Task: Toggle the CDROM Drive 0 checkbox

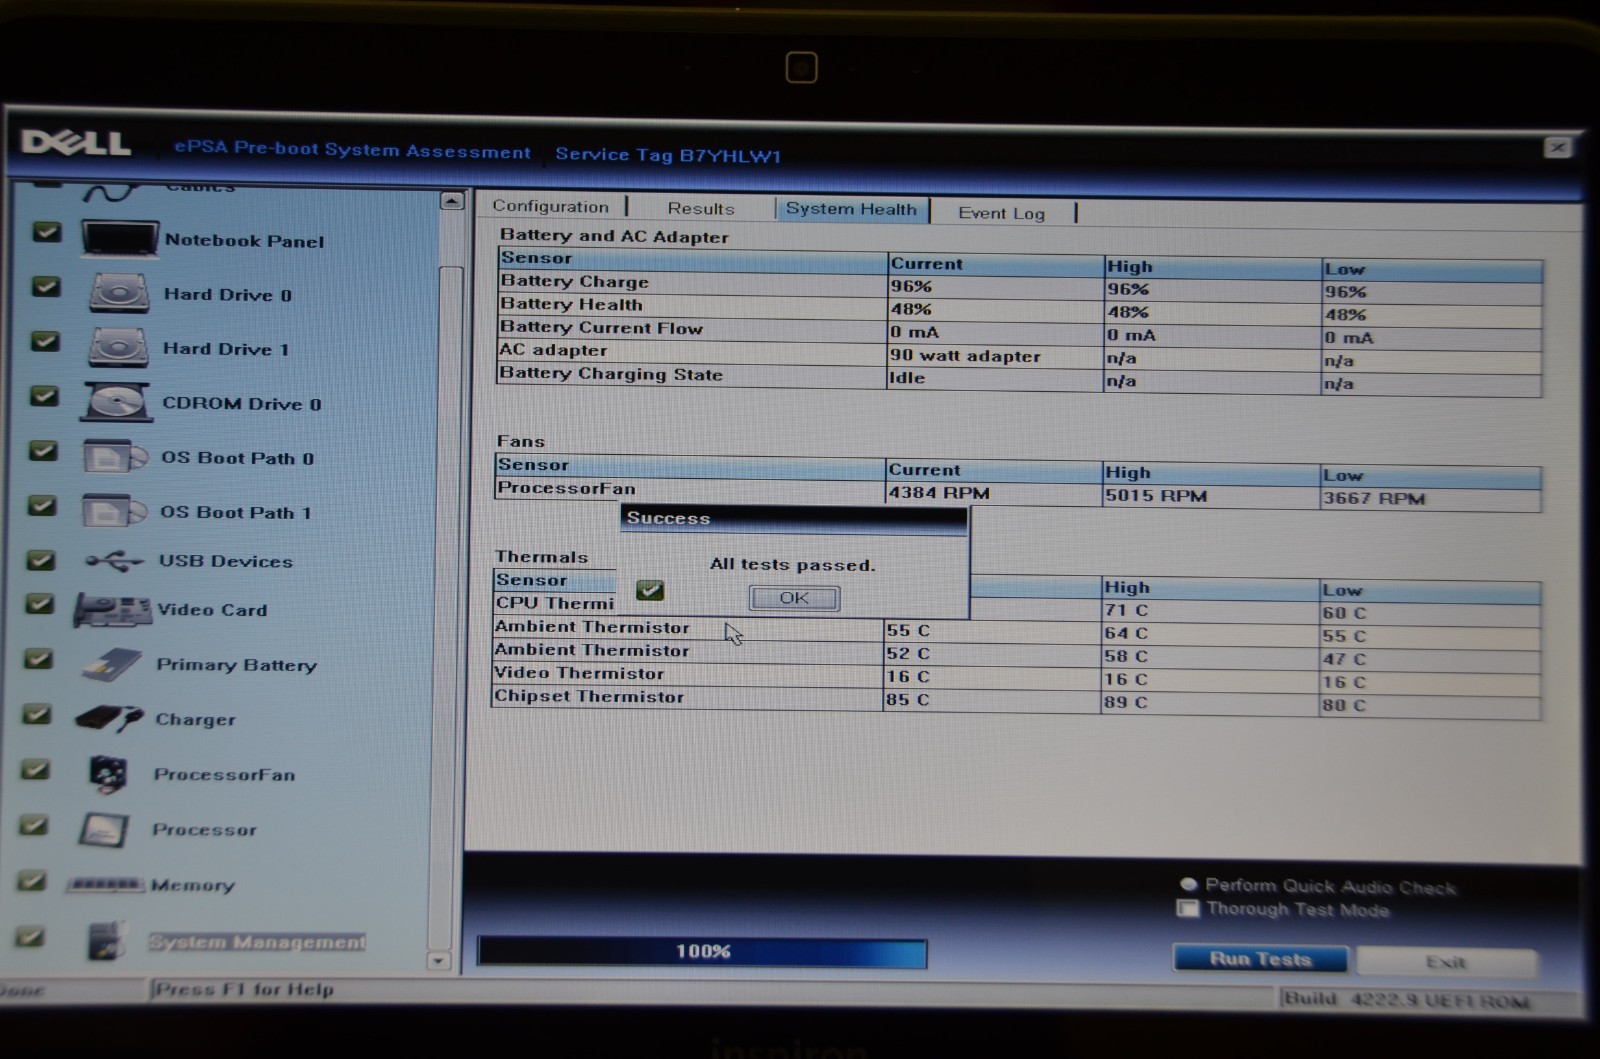Action: click(x=44, y=396)
